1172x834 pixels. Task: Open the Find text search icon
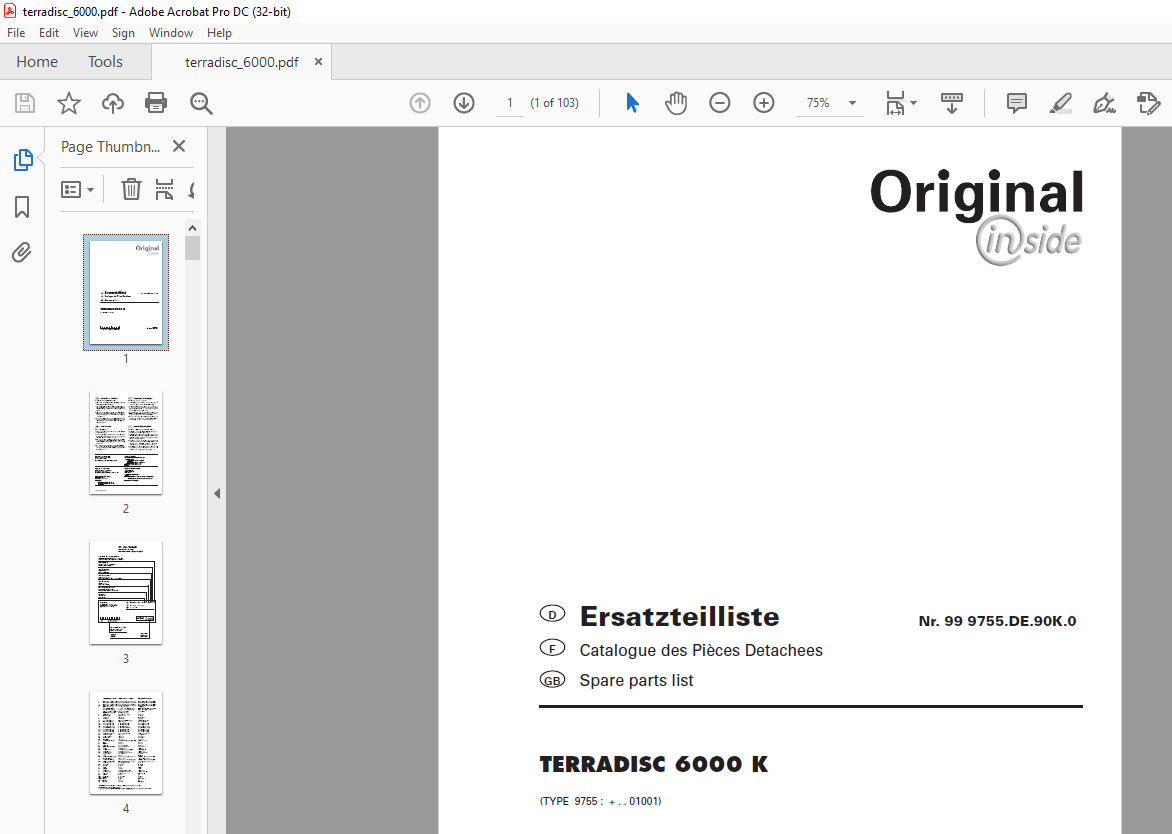click(201, 103)
